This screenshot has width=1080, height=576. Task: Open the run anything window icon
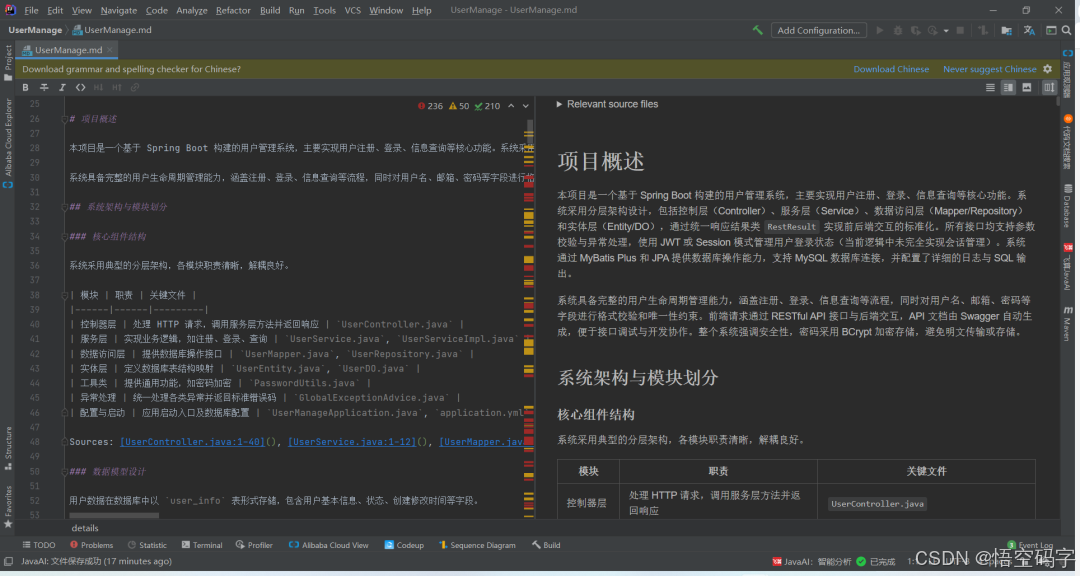tap(1051, 30)
